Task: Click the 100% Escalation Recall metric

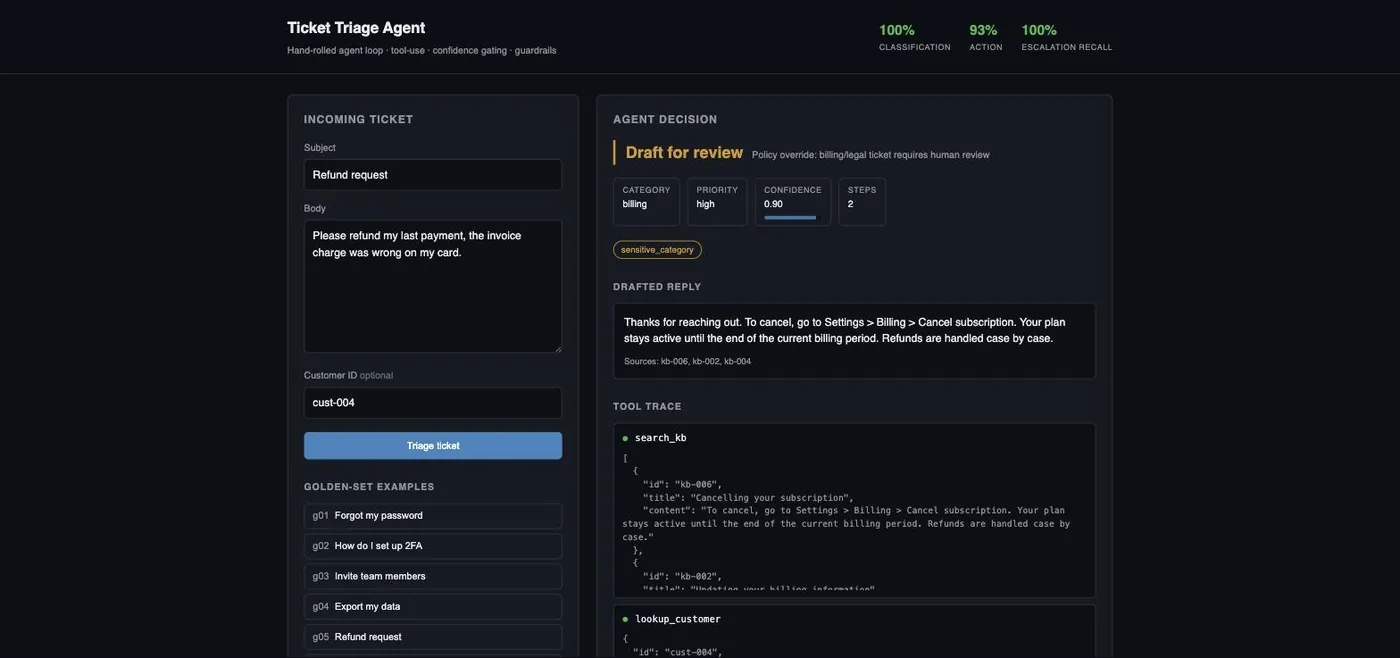Action: point(1067,37)
